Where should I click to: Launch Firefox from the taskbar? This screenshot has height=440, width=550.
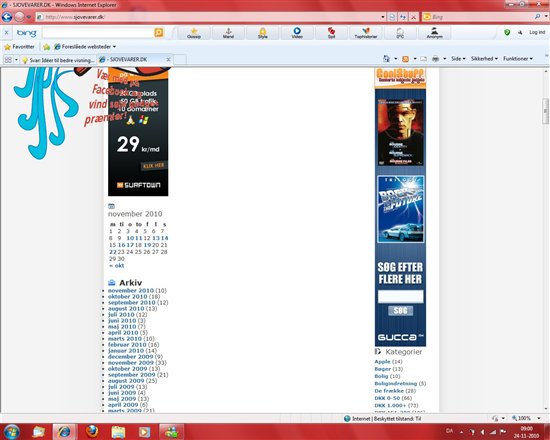point(92,432)
